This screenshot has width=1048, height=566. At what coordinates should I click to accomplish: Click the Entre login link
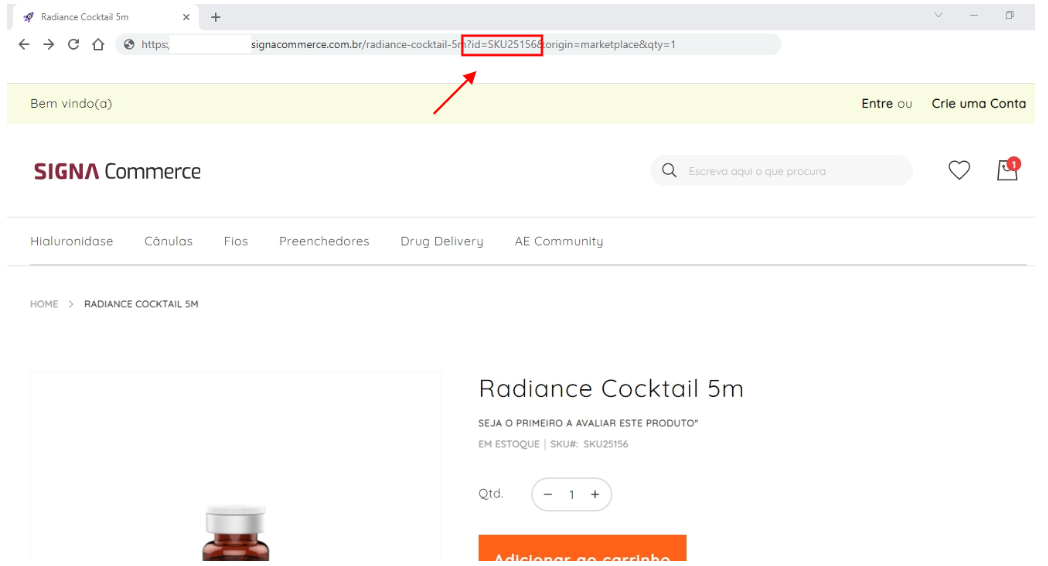click(x=877, y=104)
